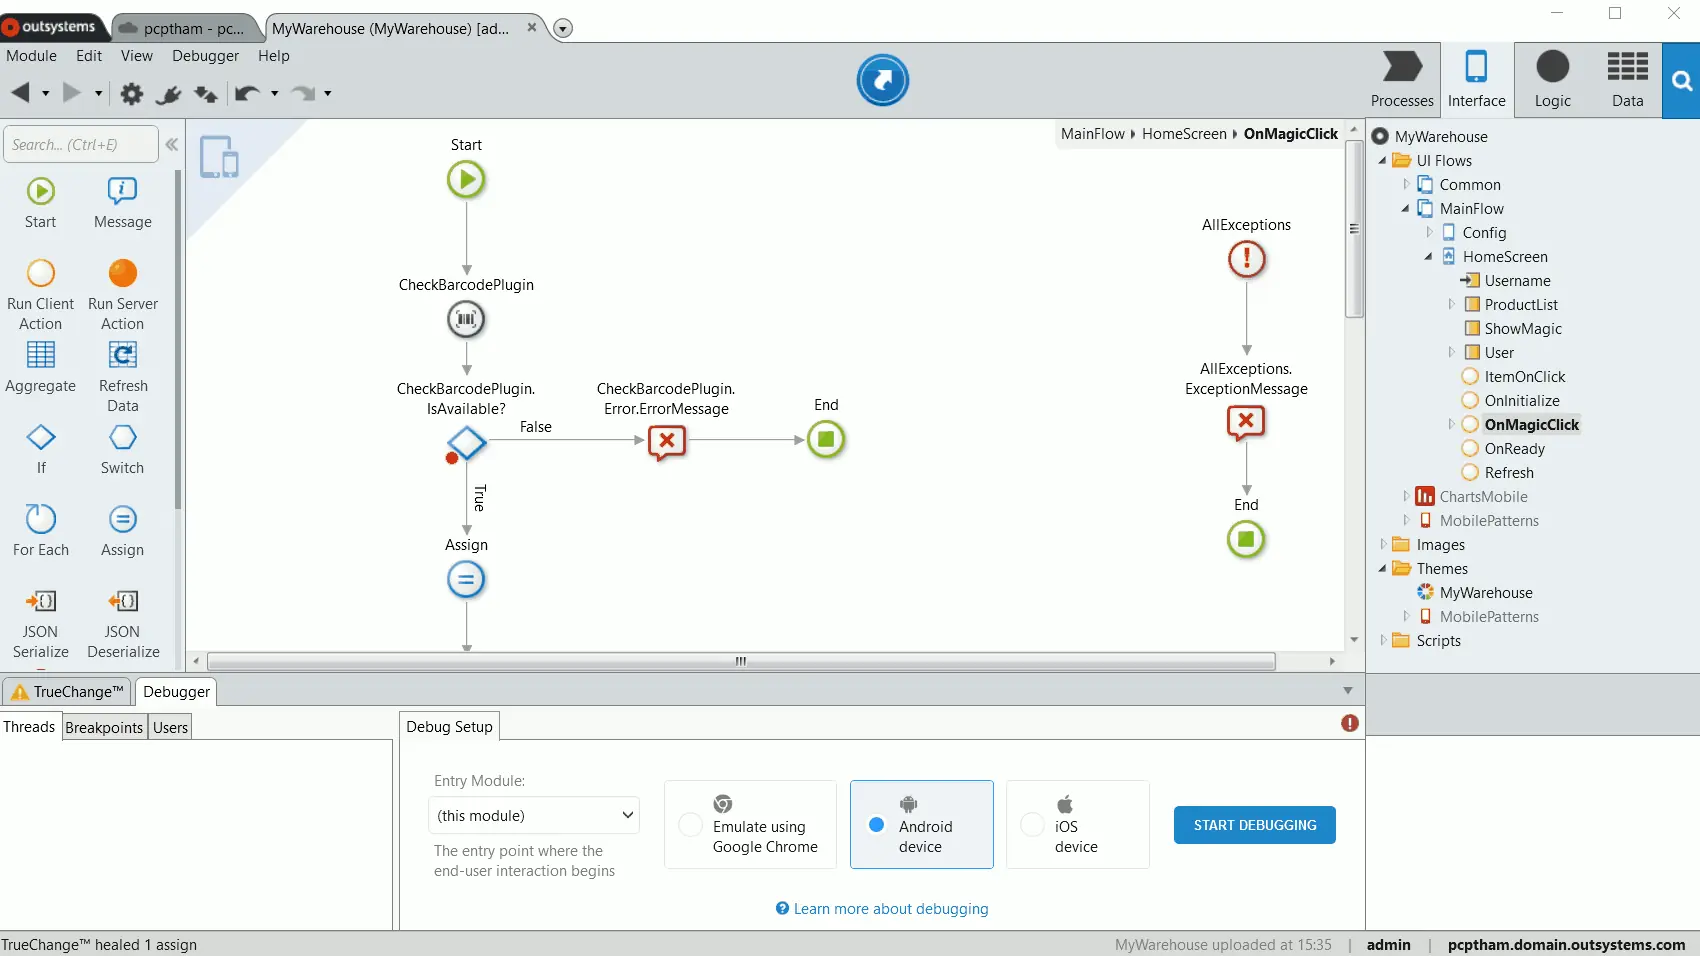1700x956 pixels.
Task: Open the View menu
Action: click(x=137, y=56)
